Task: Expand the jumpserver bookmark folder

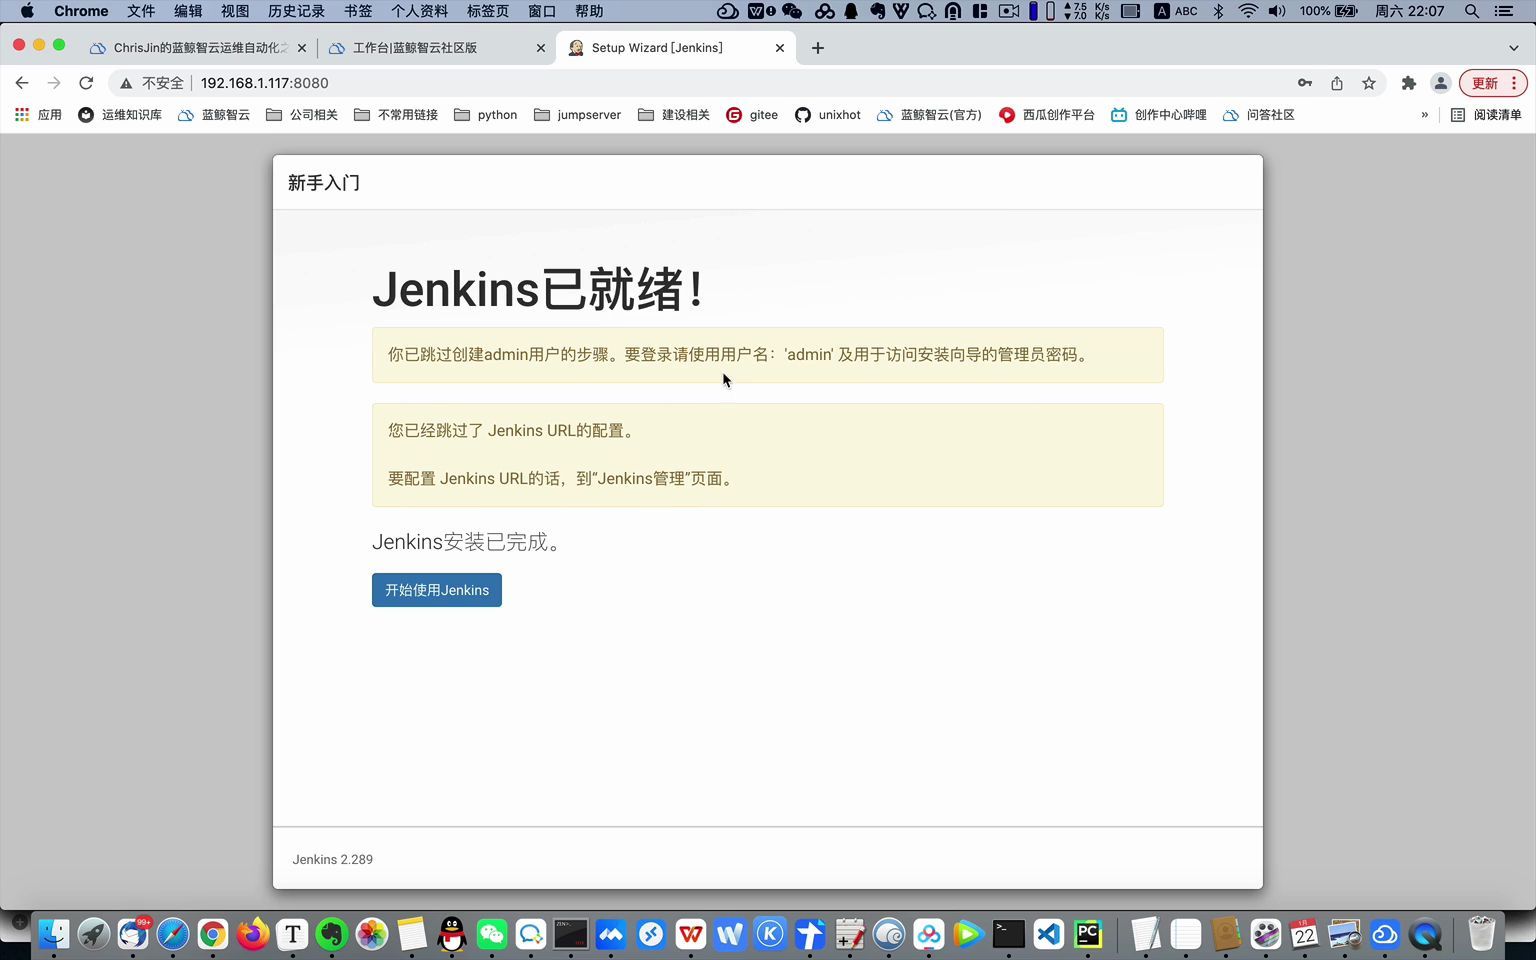Action: [578, 115]
